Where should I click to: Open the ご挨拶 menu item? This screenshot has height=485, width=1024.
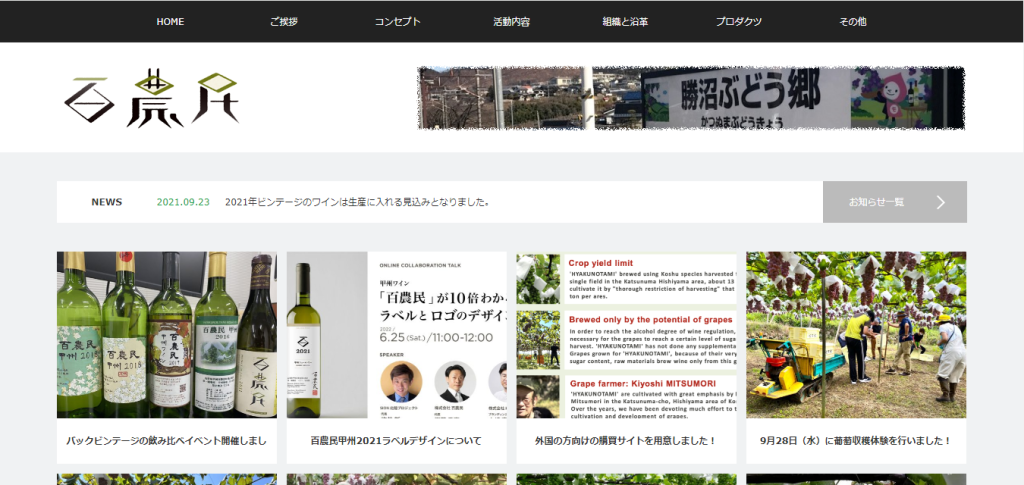point(283,22)
